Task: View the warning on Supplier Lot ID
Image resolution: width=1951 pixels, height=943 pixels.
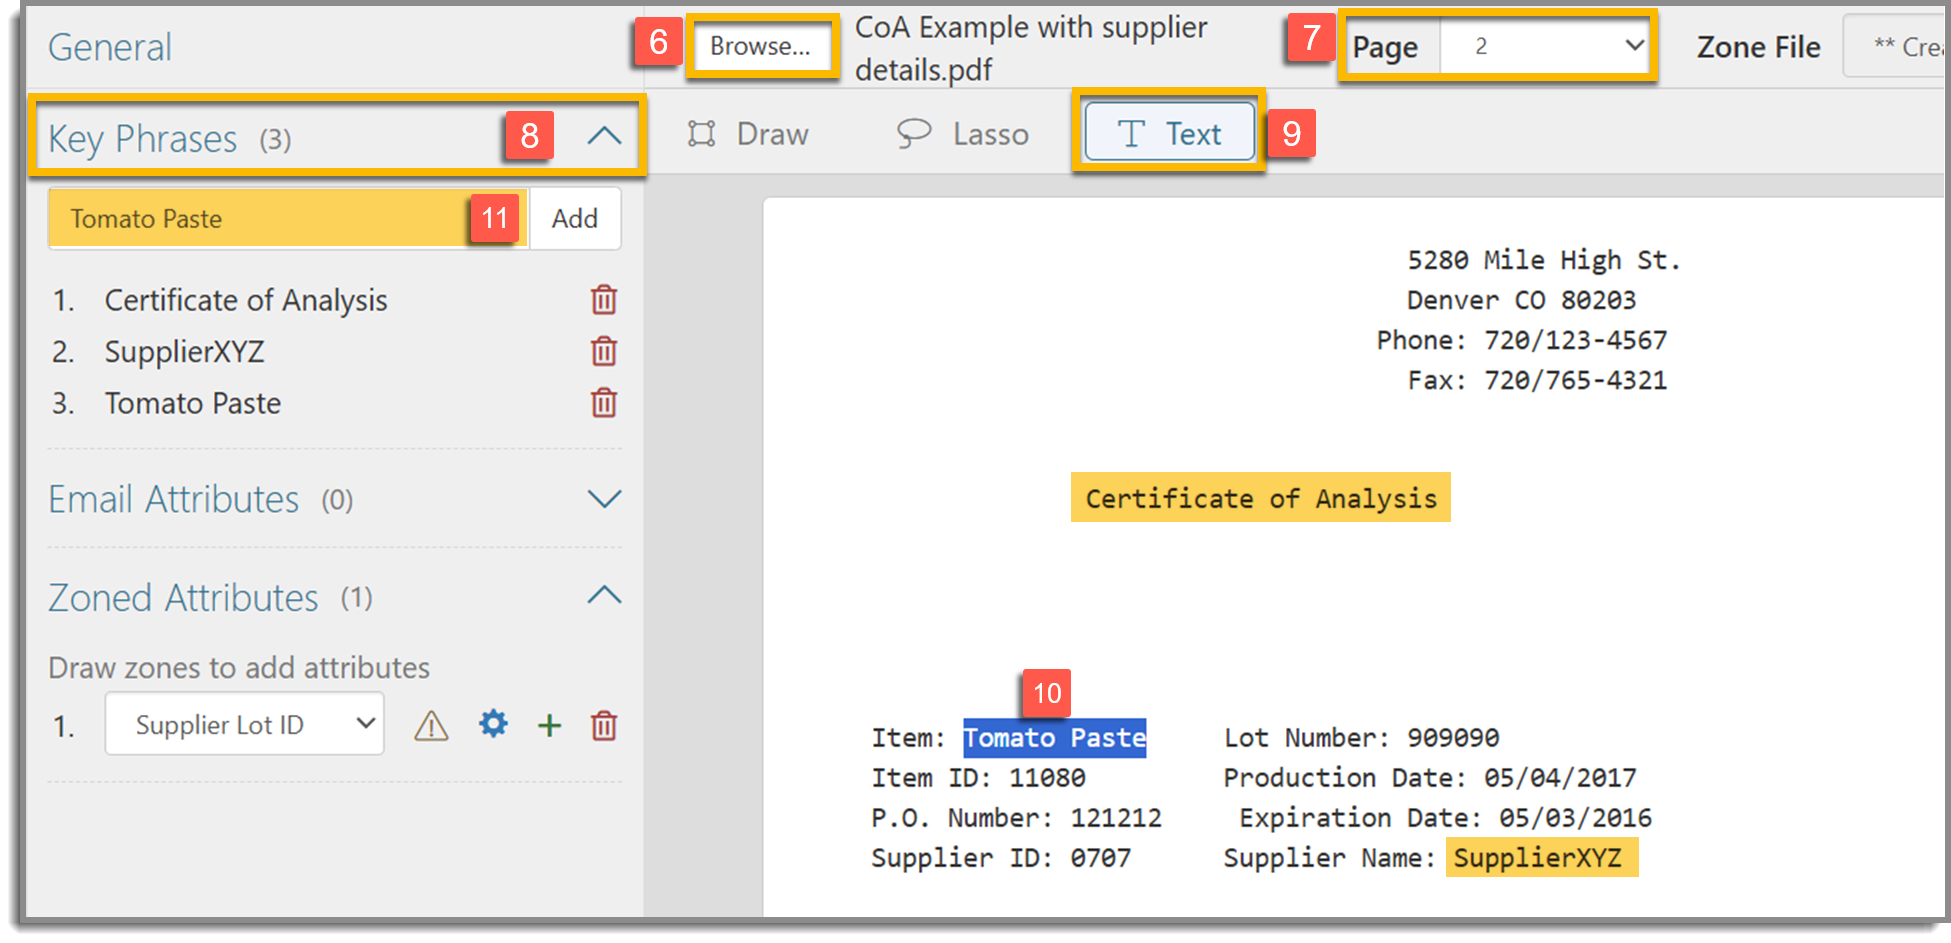Action: coord(430,725)
